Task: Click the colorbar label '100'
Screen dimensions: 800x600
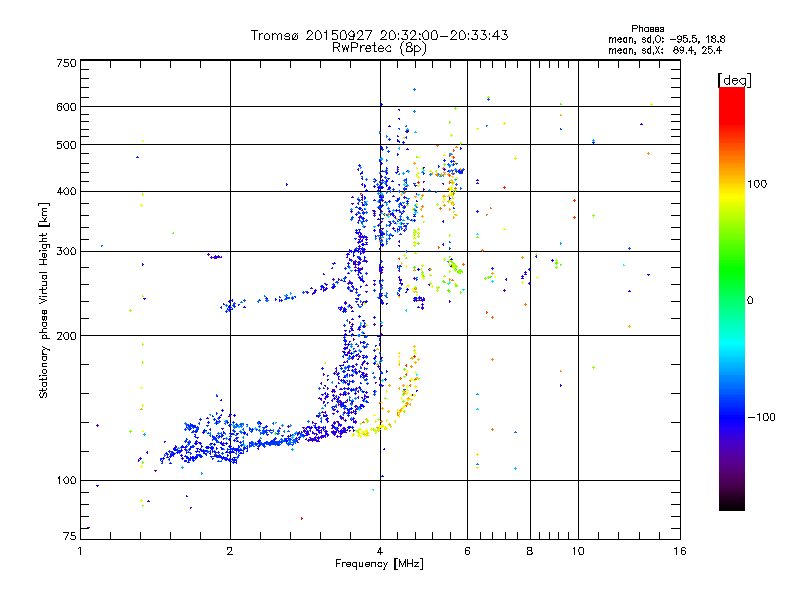Action: click(x=757, y=184)
